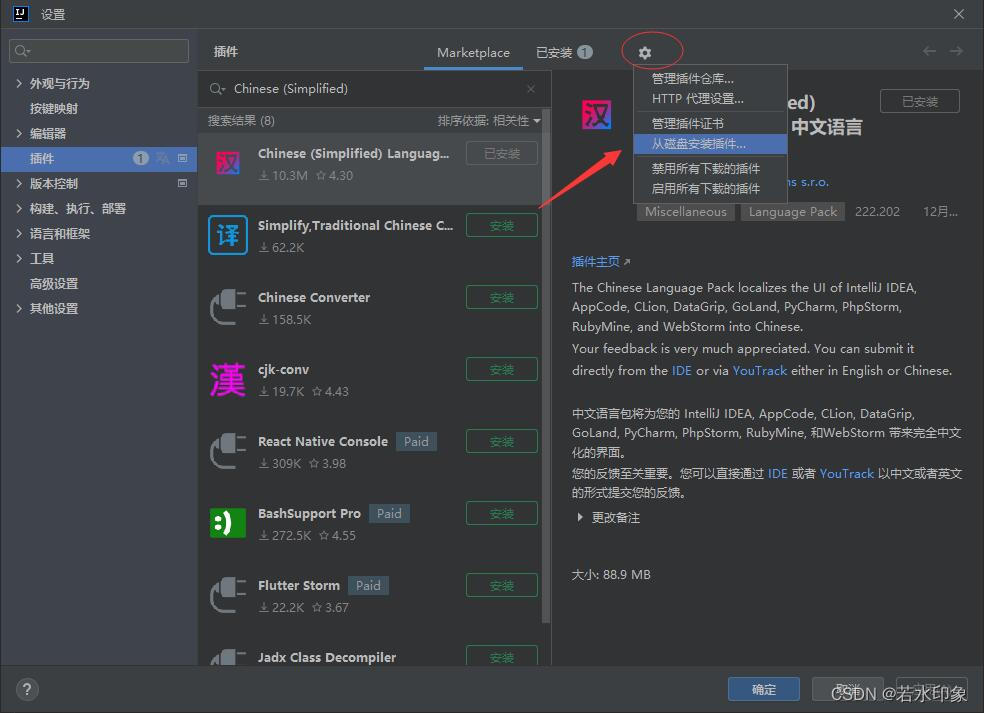Click the cjk-conv plugin icon
984x713 pixels.
227,379
